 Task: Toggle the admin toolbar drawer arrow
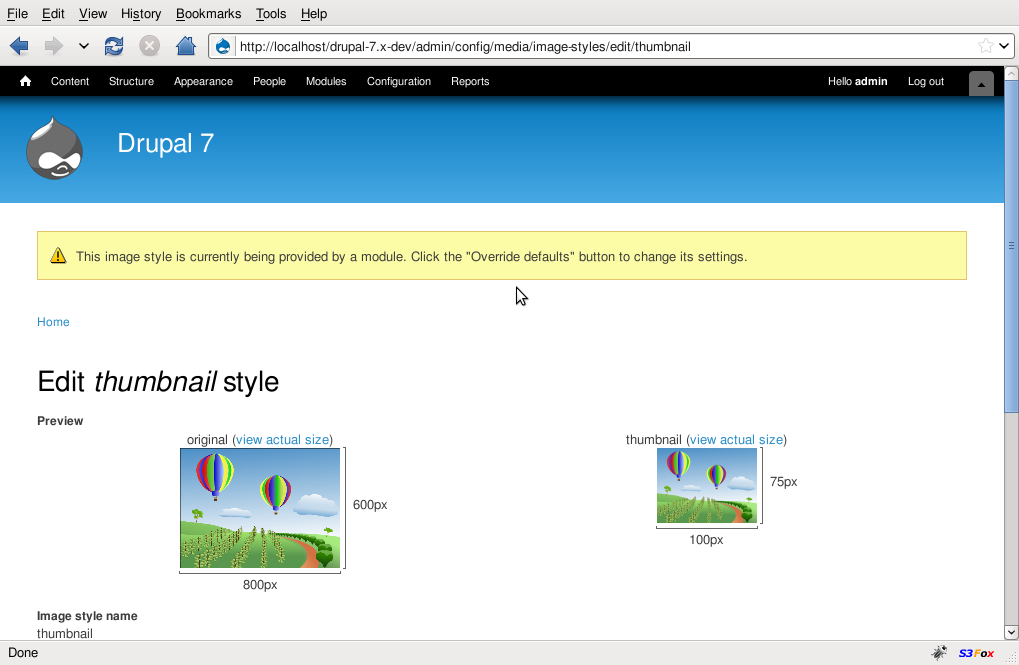click(981, 84)
